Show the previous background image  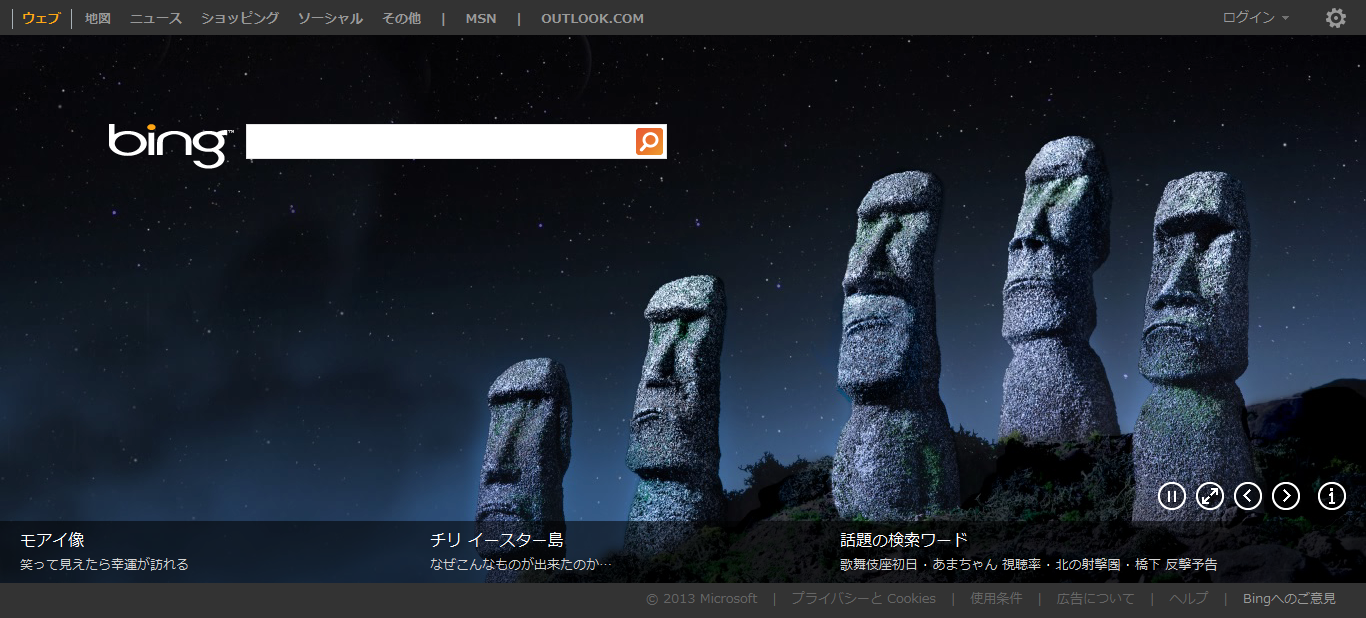pyautogui.click(x=1248, y=495)
